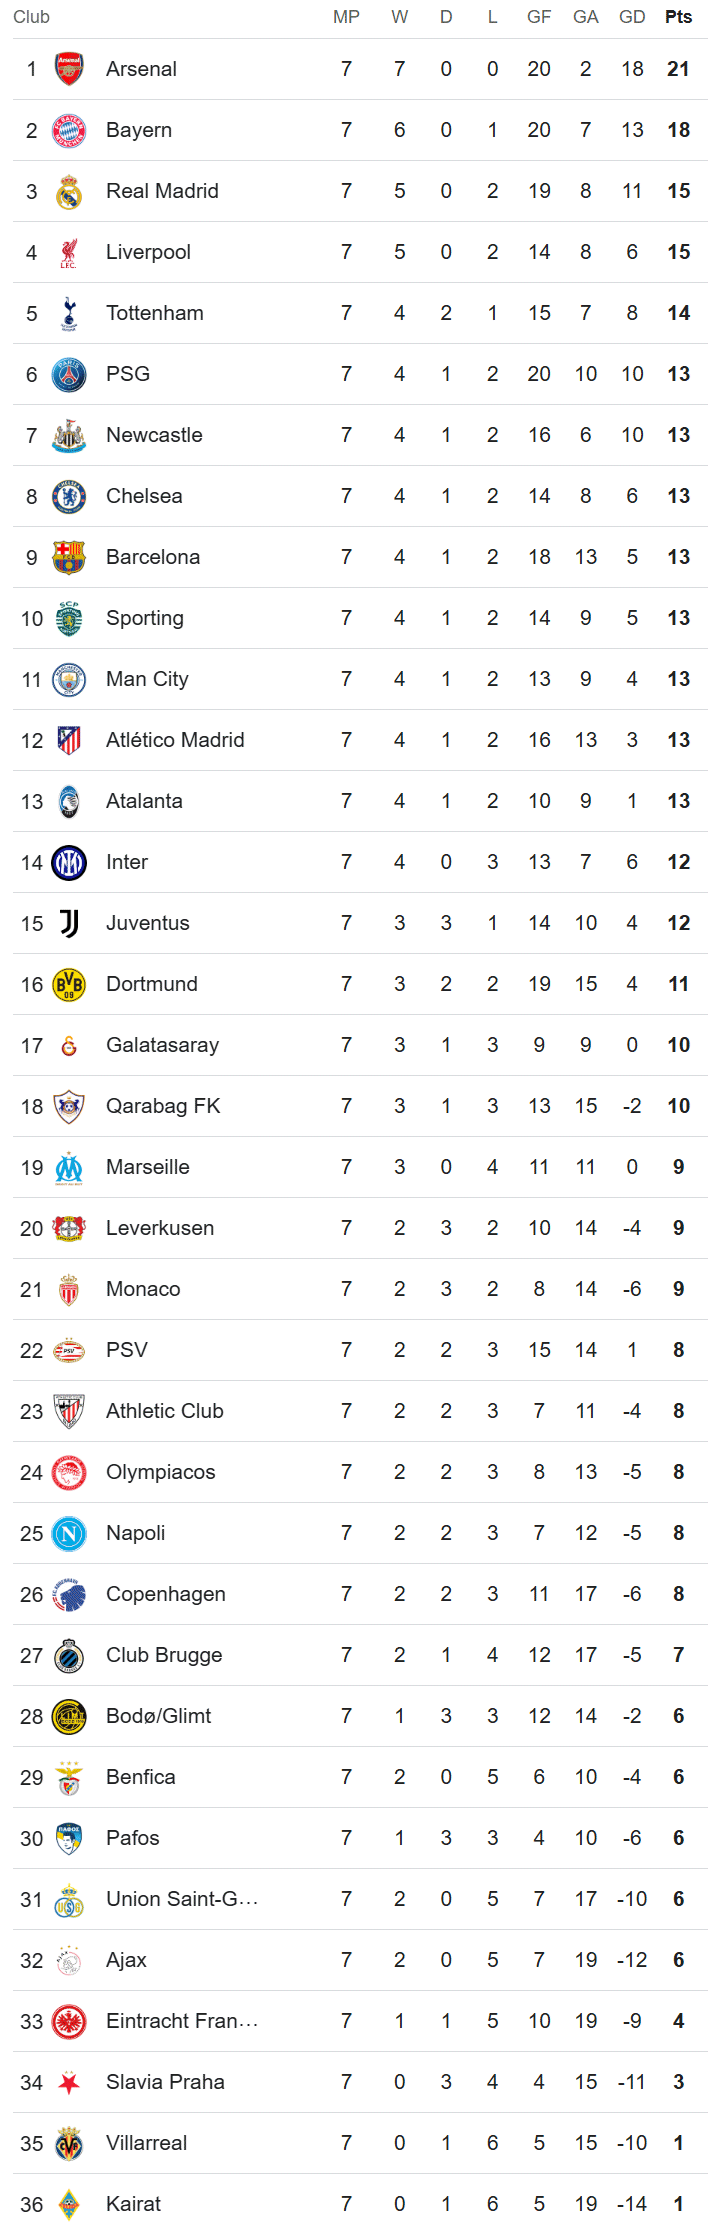Click the Bayern club logo
This screenshot has height=2240, width=708.
[x=69, y=130]
